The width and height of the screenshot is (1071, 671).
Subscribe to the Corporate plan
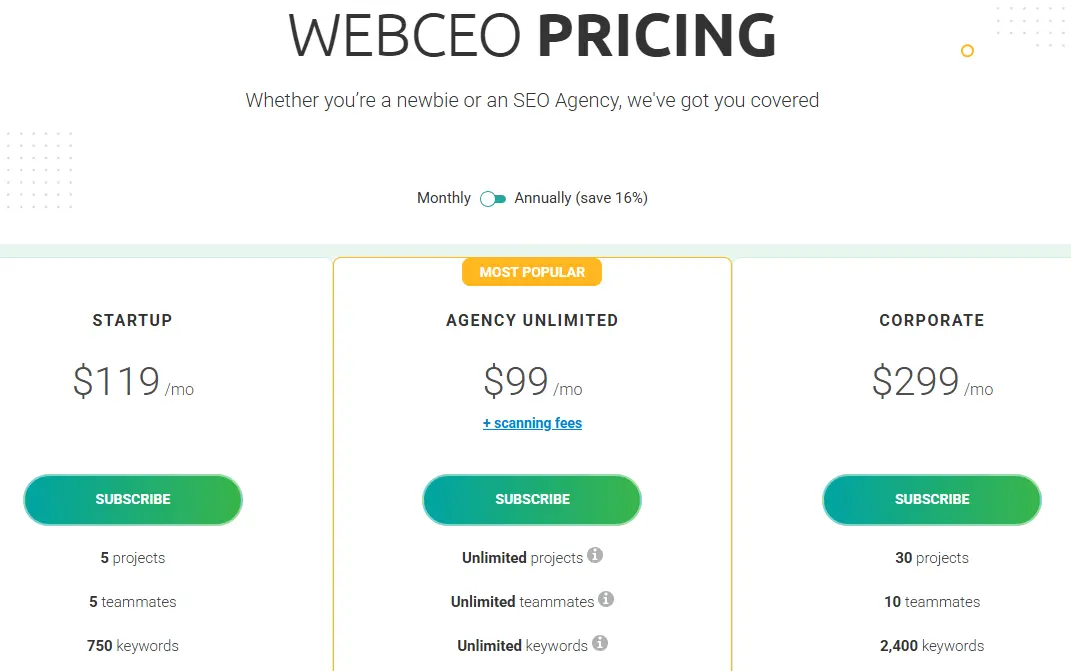931,499
